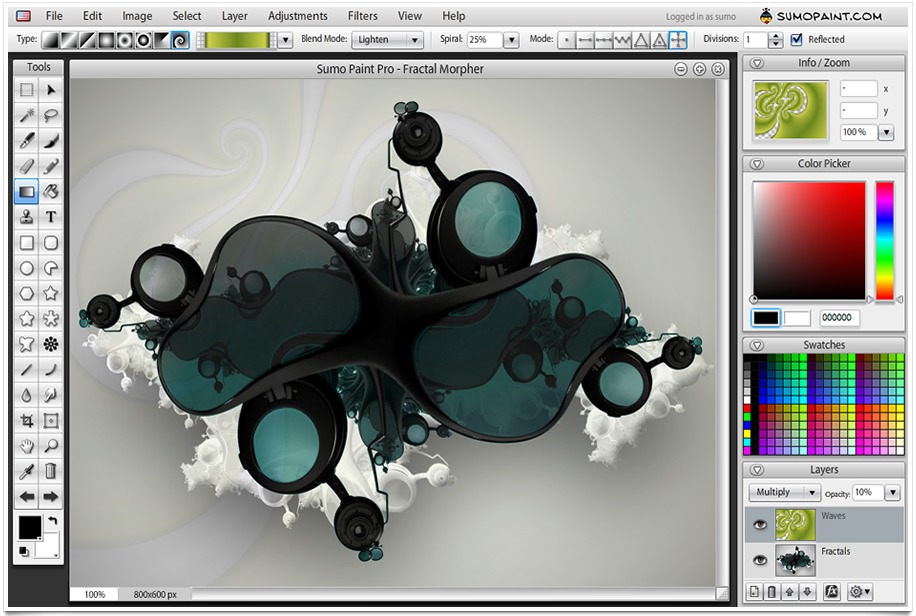
Task: Select the Crop tool
Action: [26, 420]
